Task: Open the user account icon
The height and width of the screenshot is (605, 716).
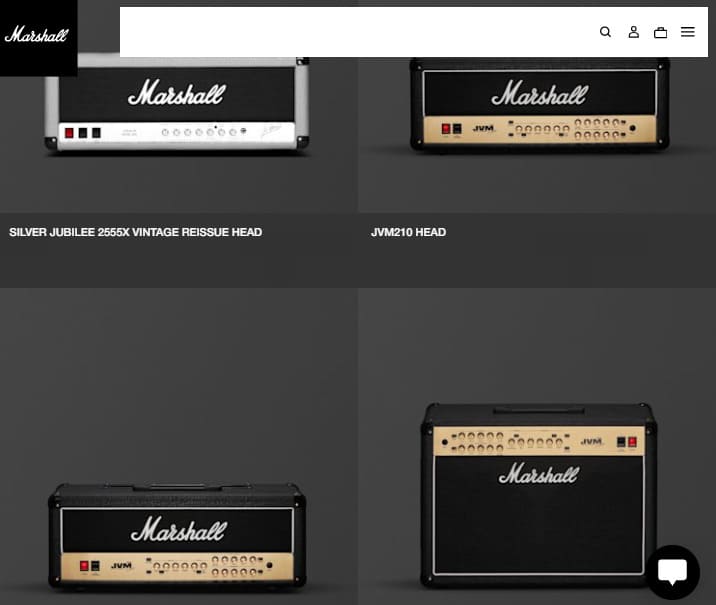Action: [x=633, y=32]
